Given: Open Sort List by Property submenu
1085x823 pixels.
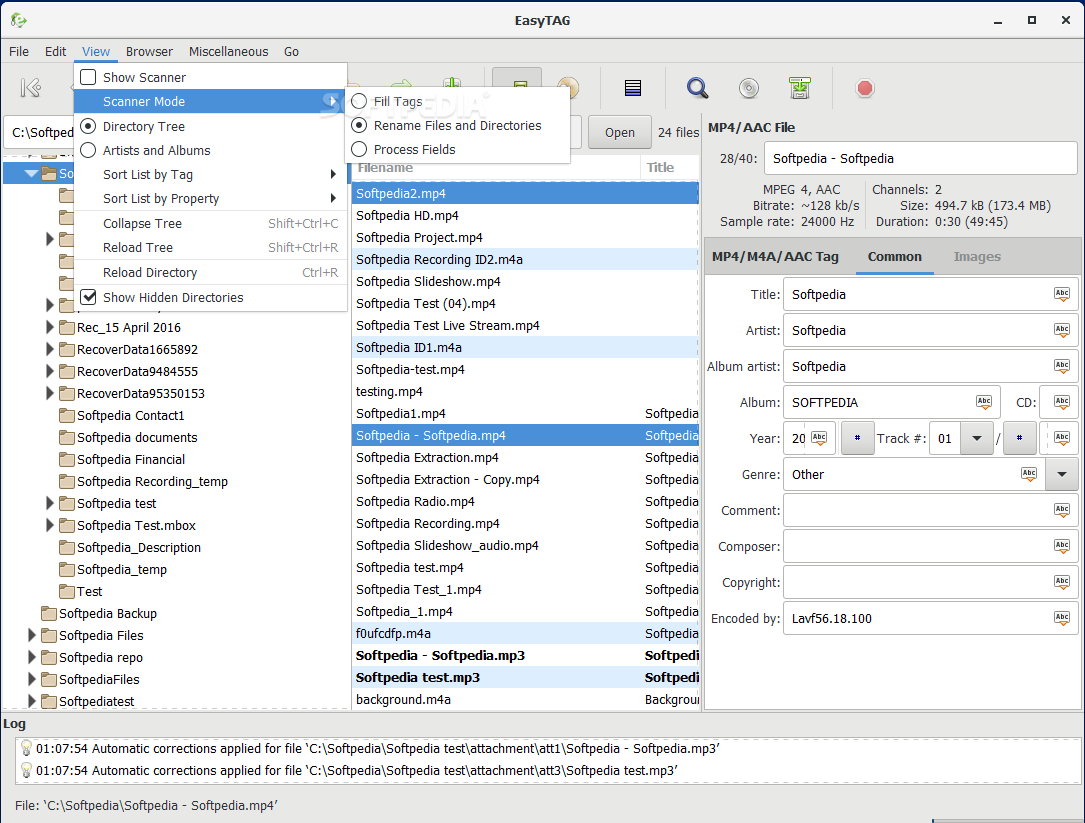Looking at the screenshot, I should tap(210, 199).
